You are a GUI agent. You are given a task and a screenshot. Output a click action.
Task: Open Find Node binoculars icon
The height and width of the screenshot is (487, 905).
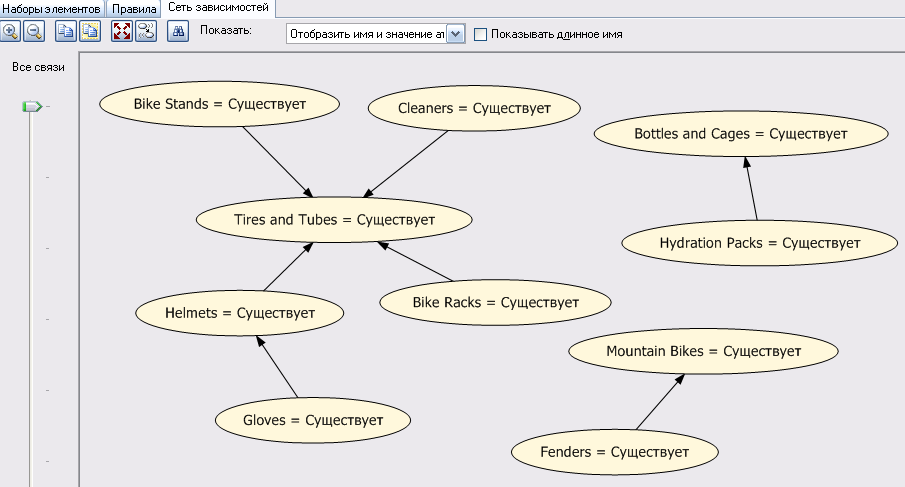click(x=178, y=32)
